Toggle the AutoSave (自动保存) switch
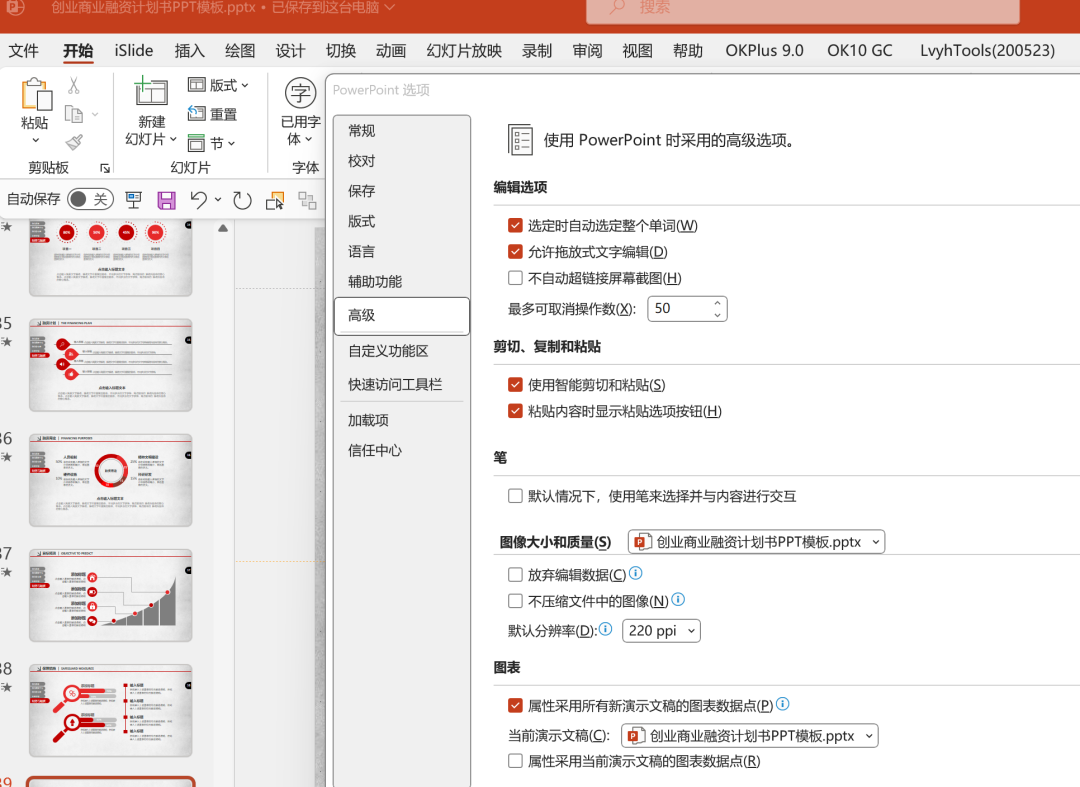1080x787 pixels. [90, 200]
